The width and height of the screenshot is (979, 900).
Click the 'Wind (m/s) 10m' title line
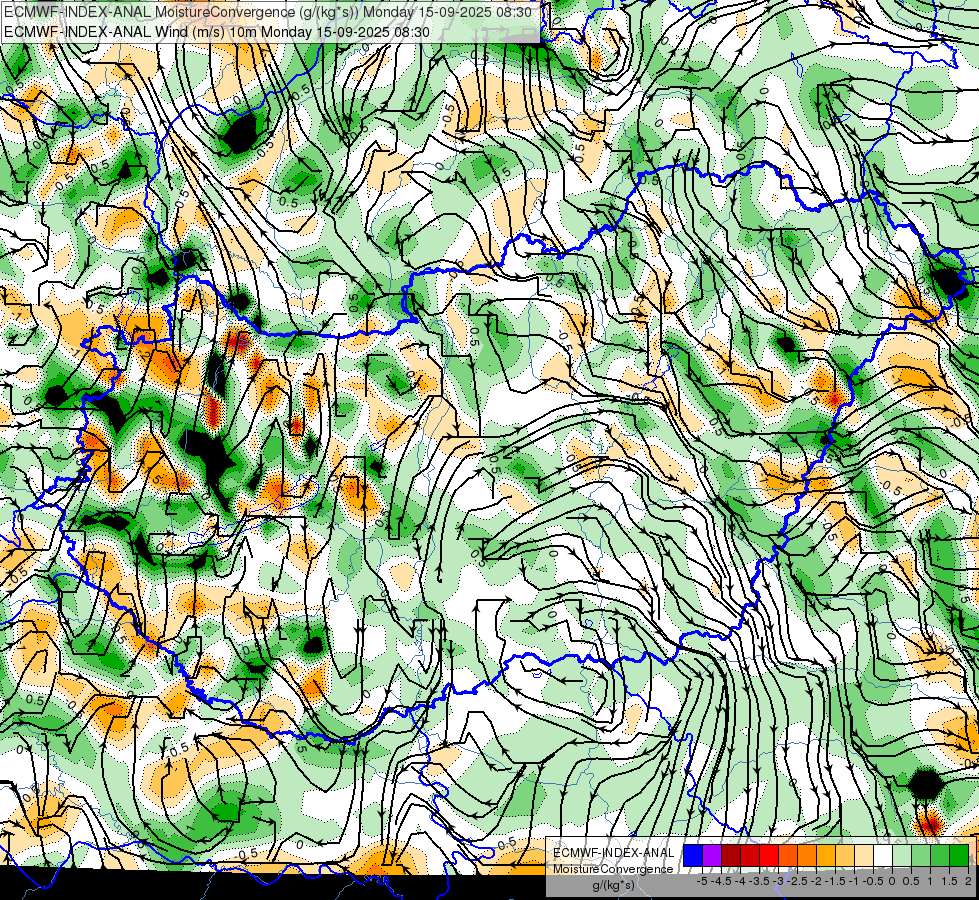pyautogui.click(x=217, y=31)
